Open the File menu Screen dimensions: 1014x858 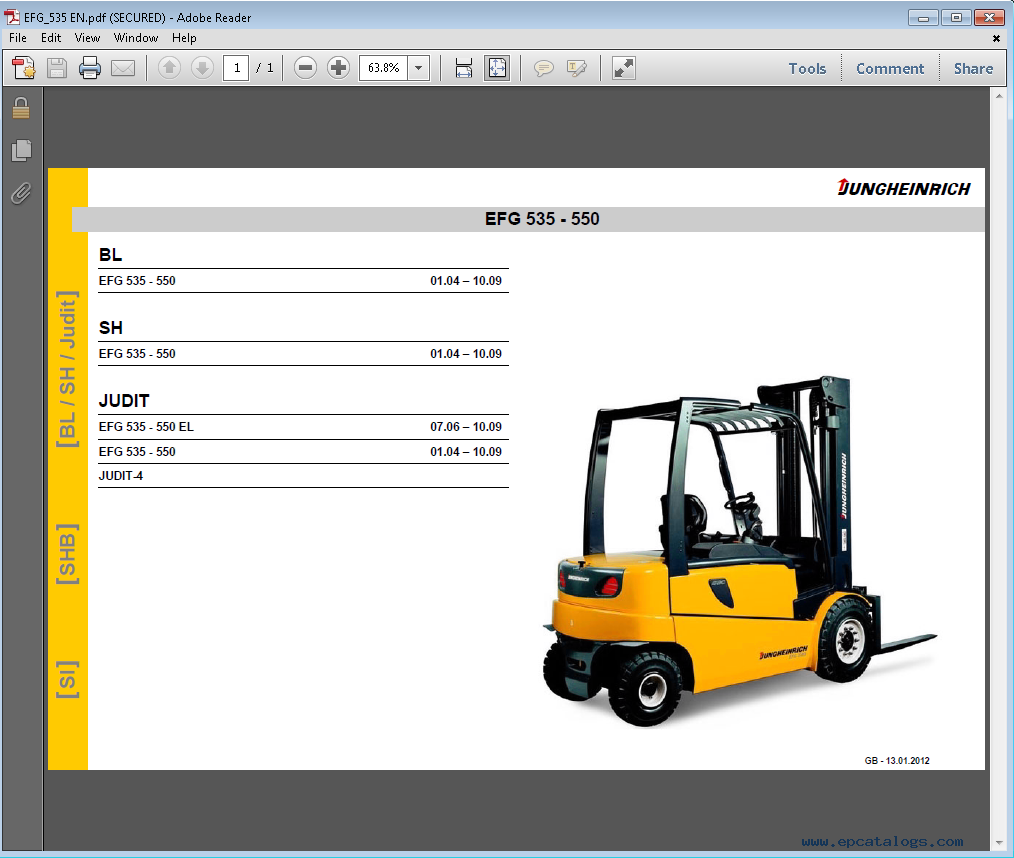(17, 38)
